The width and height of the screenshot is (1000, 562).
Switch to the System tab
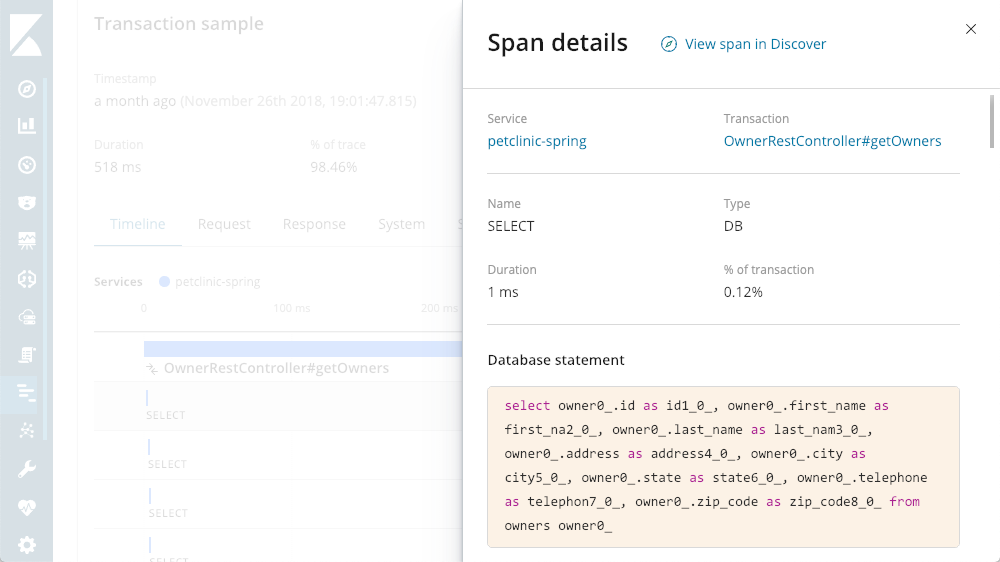[x=401, y=225]
